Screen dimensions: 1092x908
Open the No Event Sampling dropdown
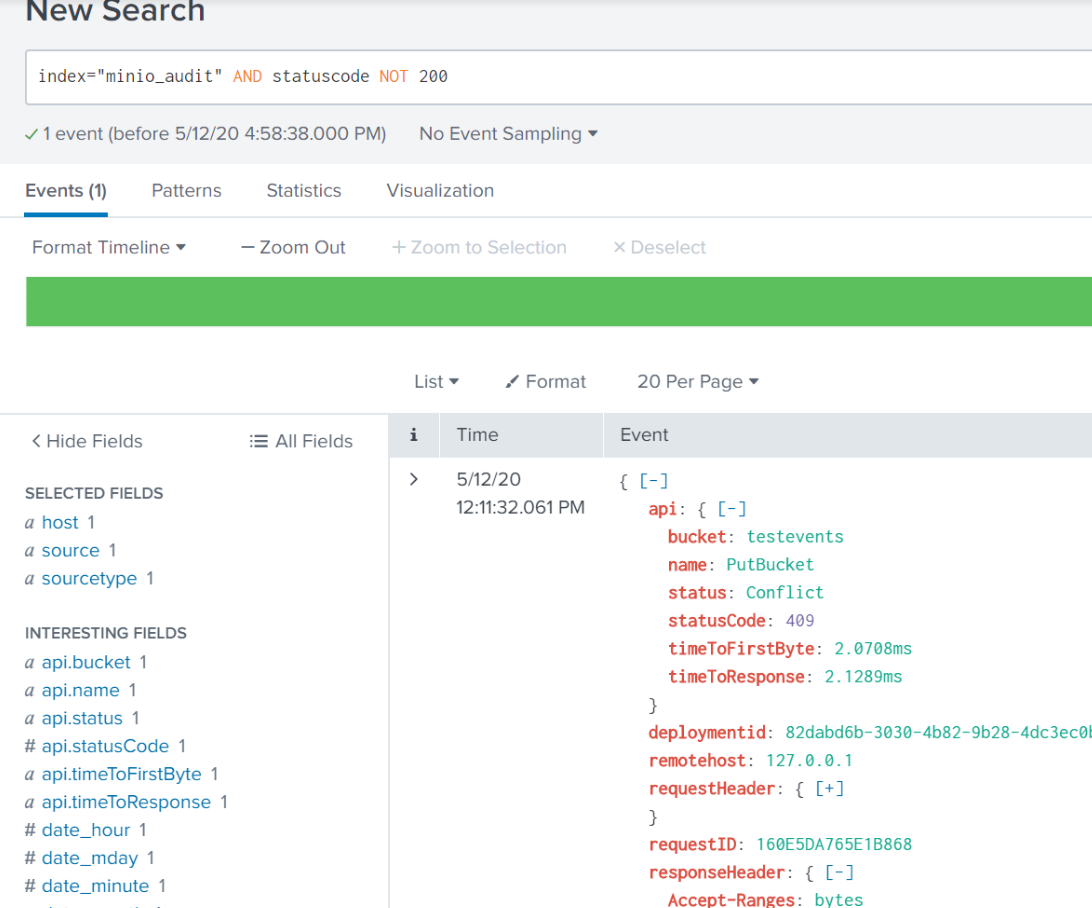coord(508,134)
